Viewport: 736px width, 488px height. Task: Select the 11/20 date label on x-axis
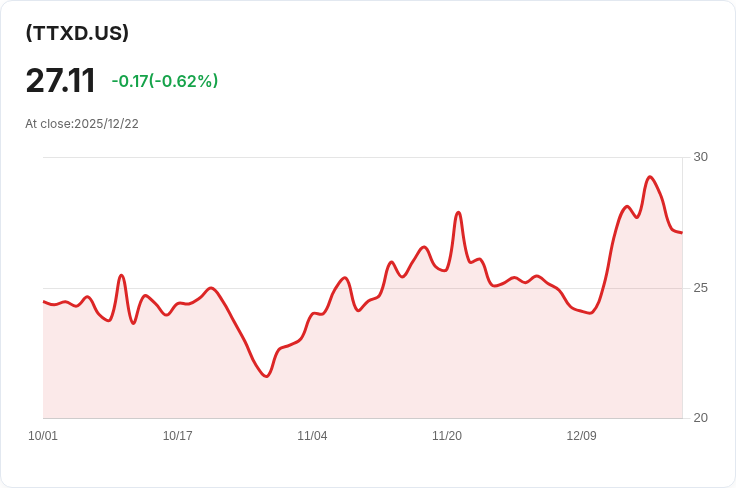coord(447,436)
